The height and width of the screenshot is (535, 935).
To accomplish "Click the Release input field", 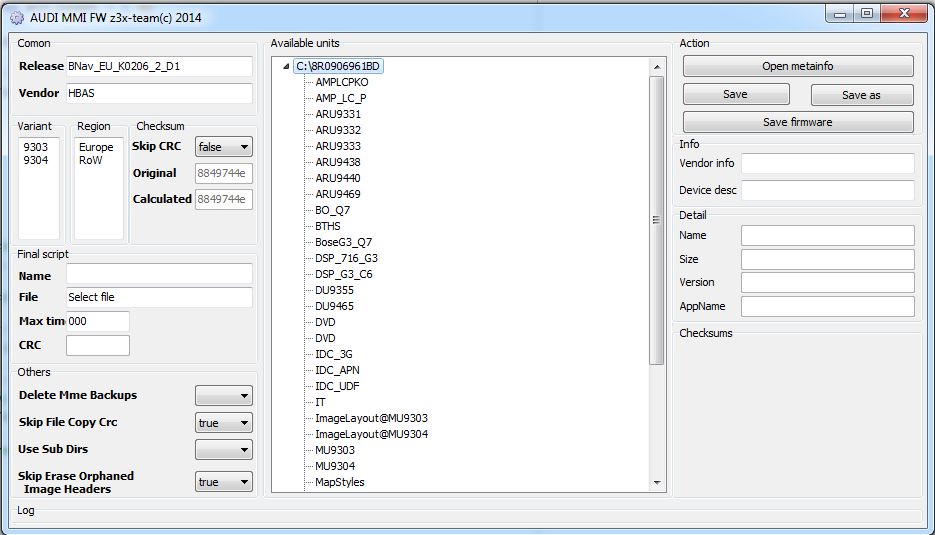I will tap(158, 67).
